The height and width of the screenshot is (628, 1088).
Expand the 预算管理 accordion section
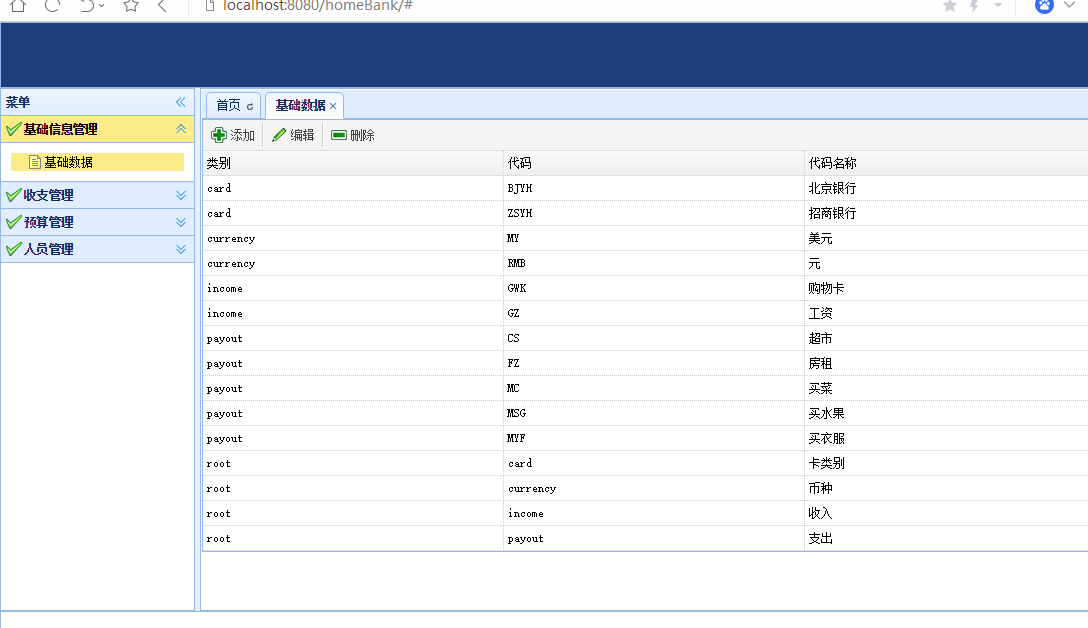[181, 222]
